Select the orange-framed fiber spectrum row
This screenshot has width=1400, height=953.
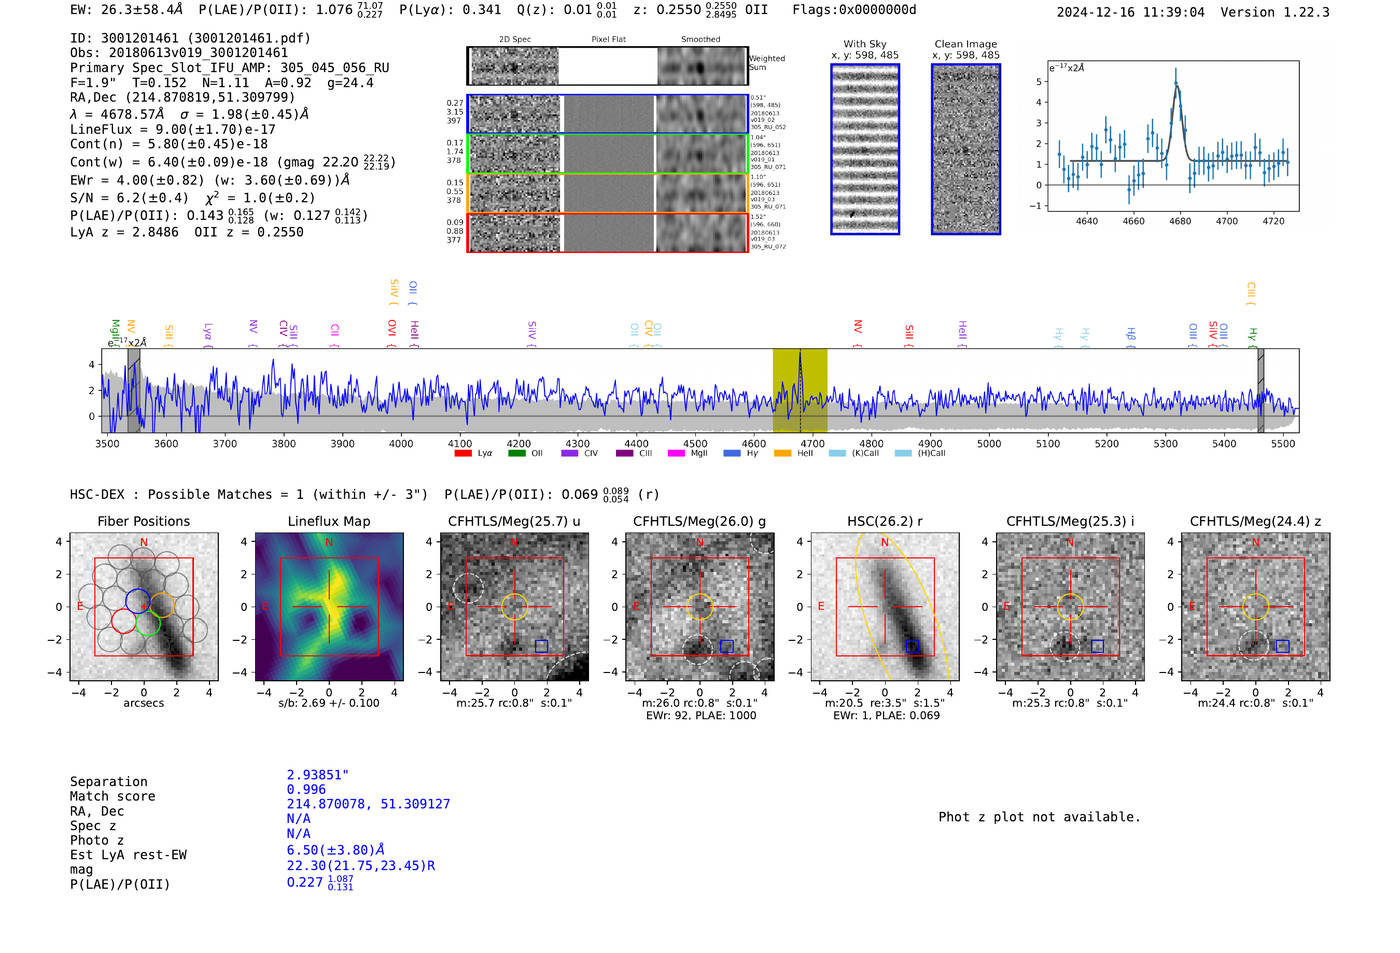coord(608,193)
